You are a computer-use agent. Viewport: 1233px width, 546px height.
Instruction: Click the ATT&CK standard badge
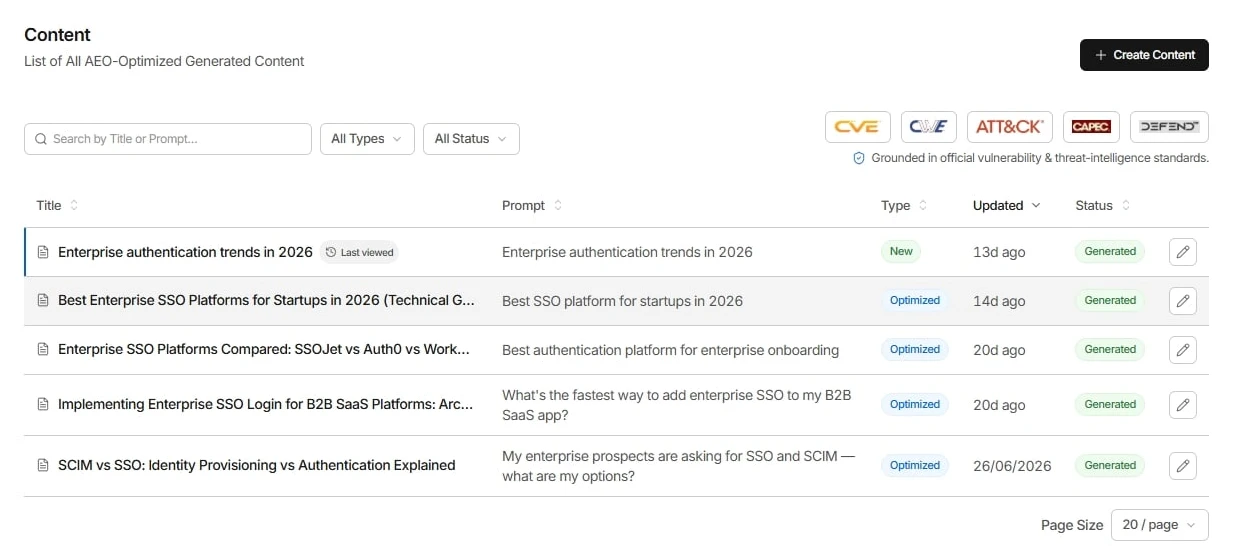(1009, 127)
